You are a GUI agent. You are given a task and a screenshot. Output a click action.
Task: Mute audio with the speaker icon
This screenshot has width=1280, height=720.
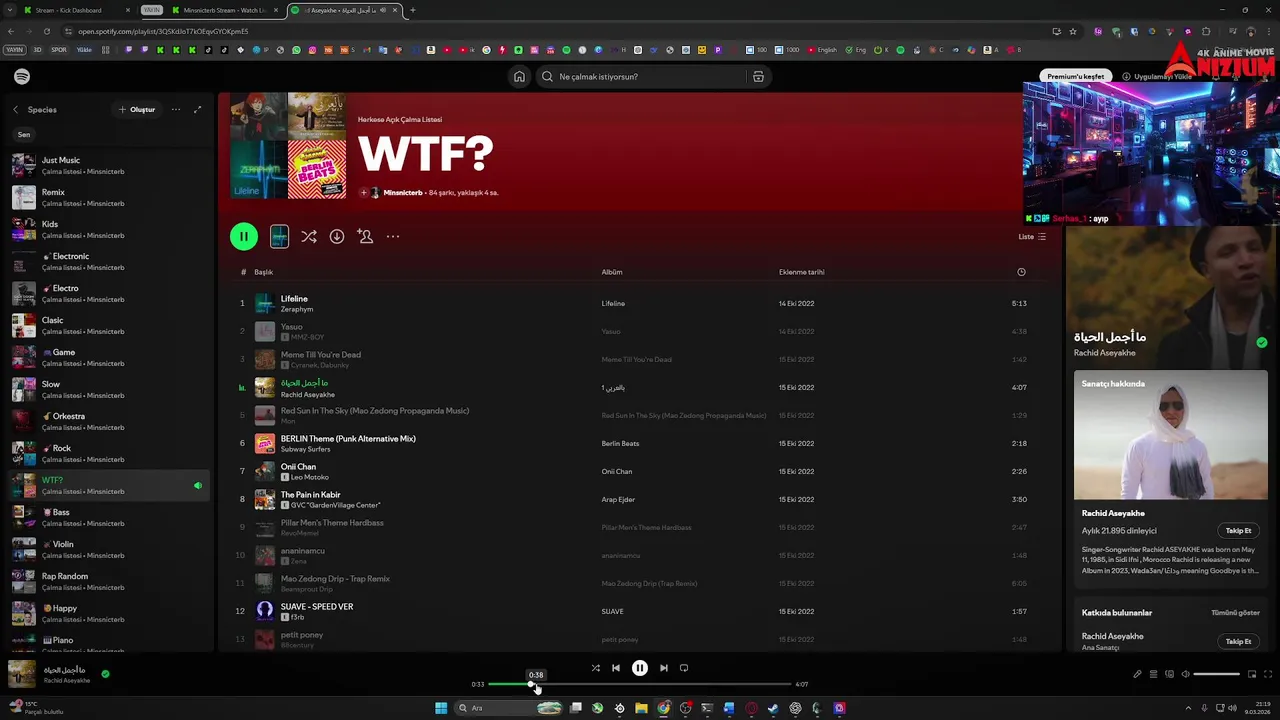pyautogui.click(x=1186, y=674)
